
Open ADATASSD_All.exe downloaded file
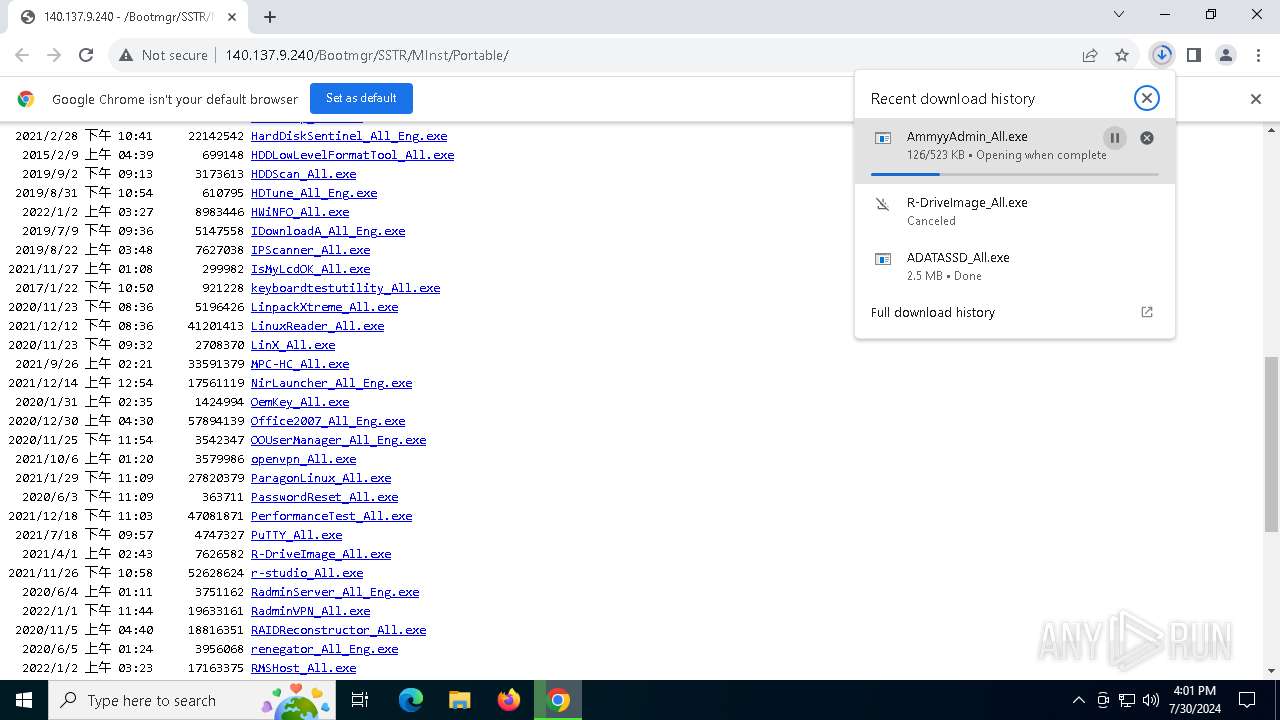pos(1014,266)
